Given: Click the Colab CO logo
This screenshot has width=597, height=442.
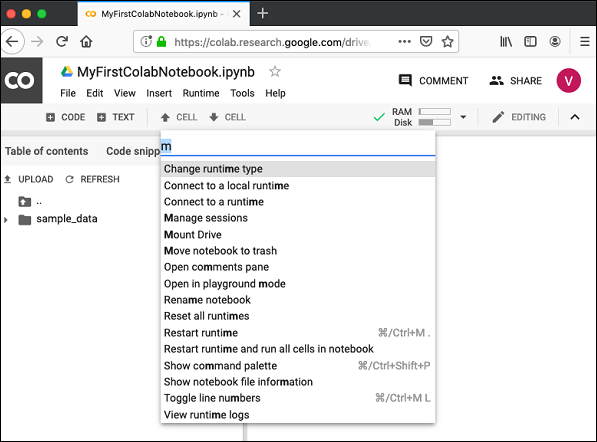Looking at the screenshot, I should (x=21, y=80).
